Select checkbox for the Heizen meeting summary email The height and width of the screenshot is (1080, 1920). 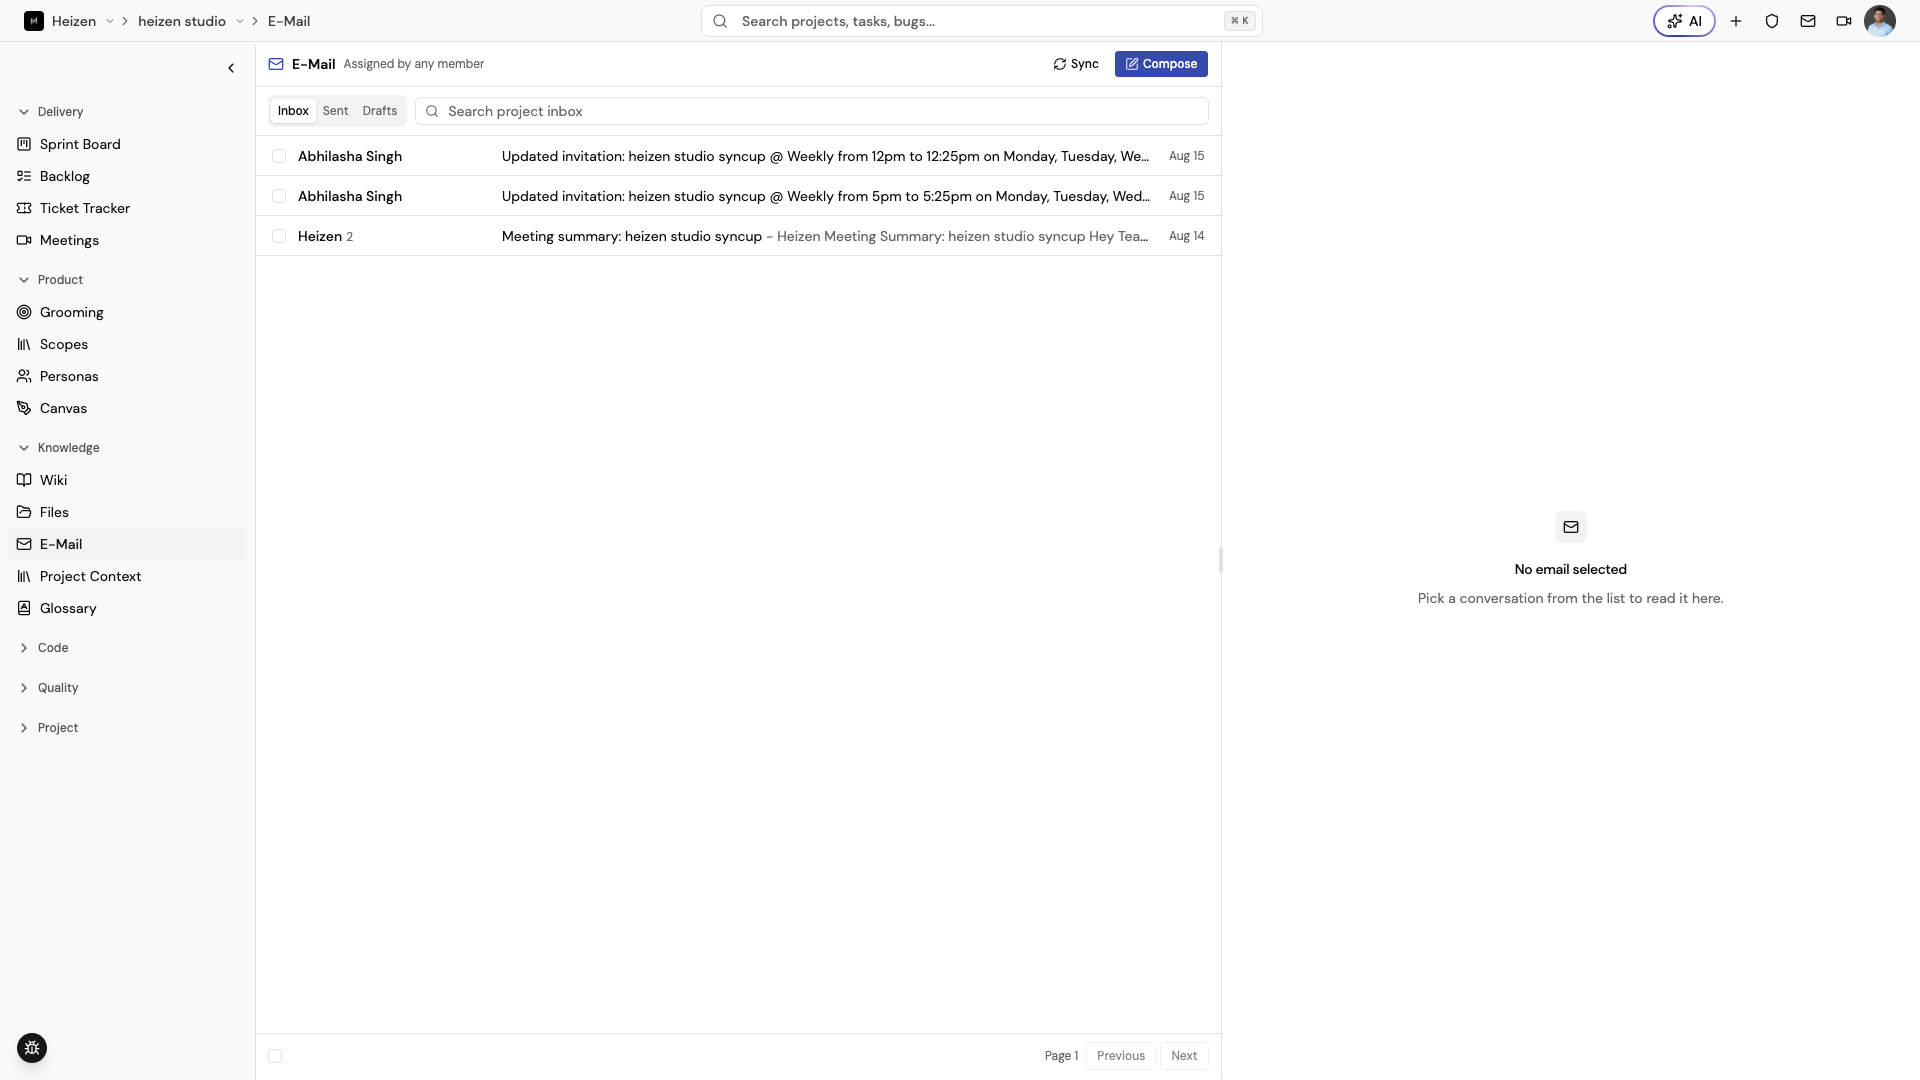pyautogui.click(x=279, y=236)
